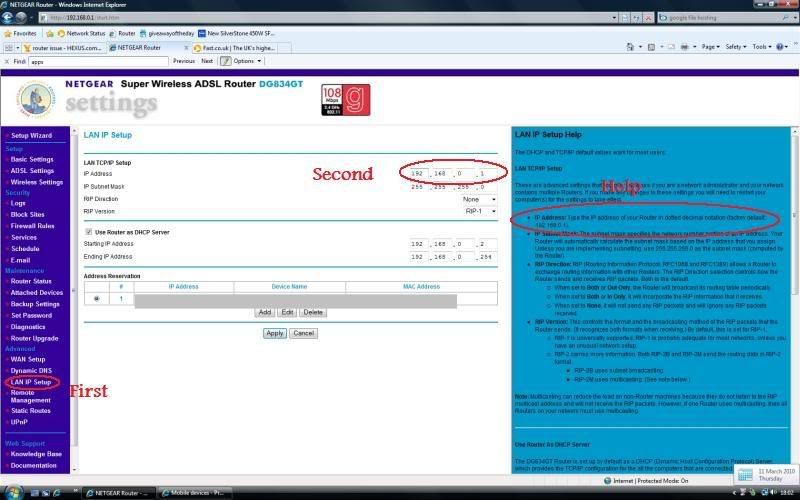Click the Add reservation button
The height and width of the screenshot is (500, 800).
[265, 312]
